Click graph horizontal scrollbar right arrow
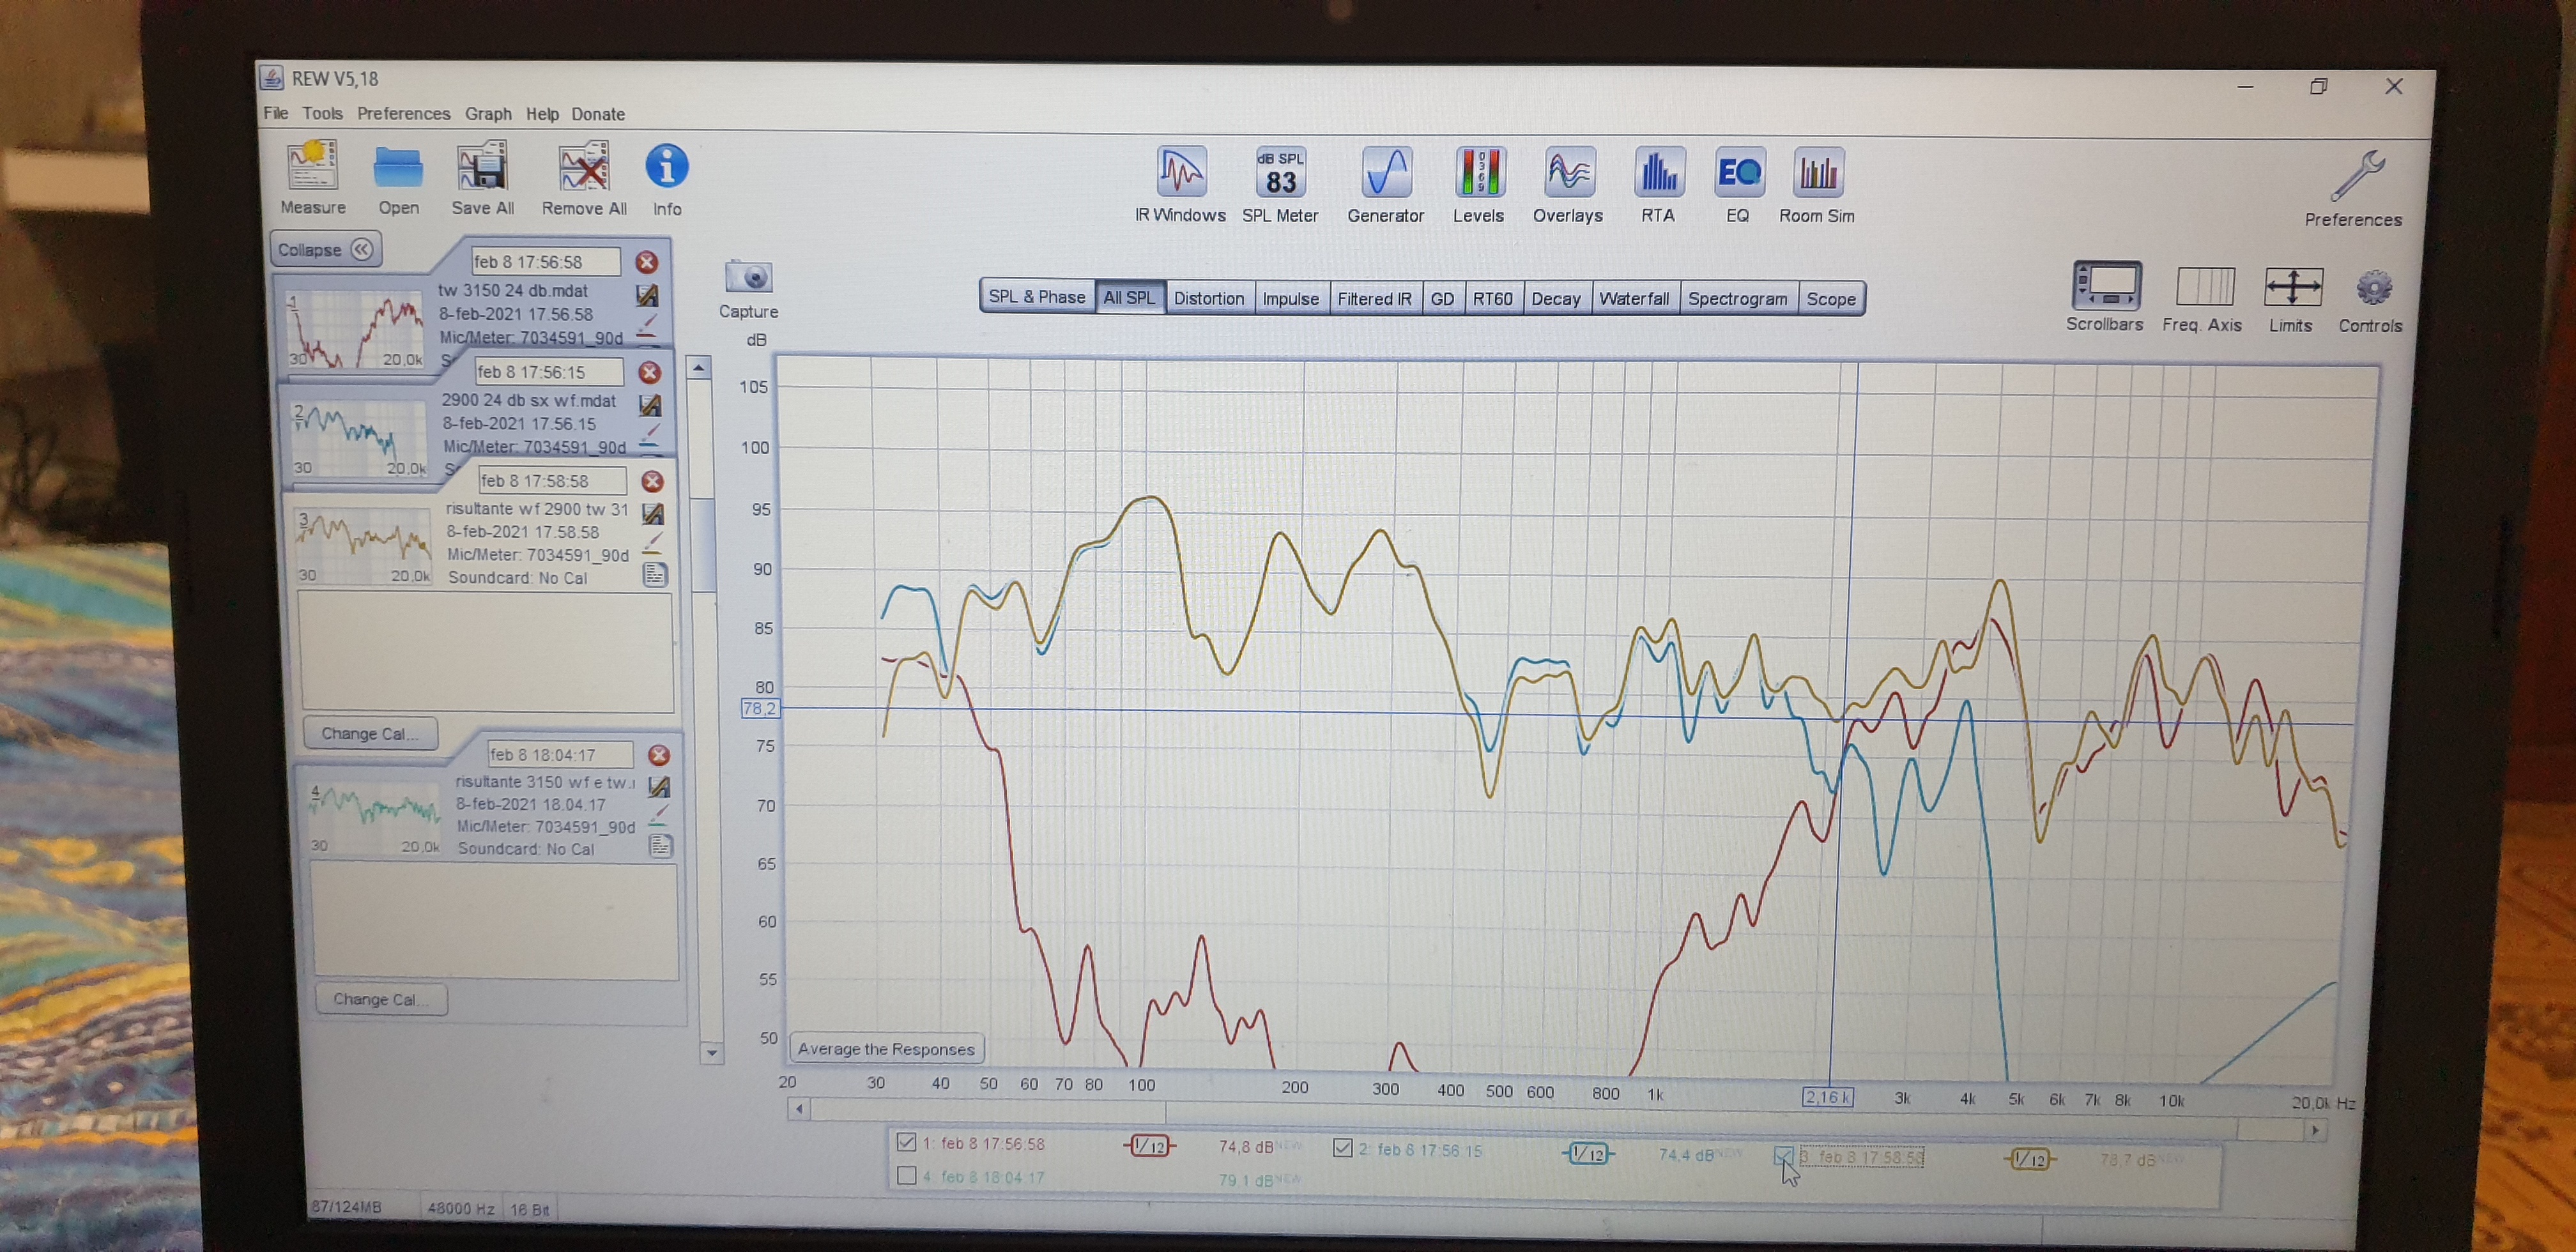This screenshot has height=1252, width=2576. point(2314,1130)
